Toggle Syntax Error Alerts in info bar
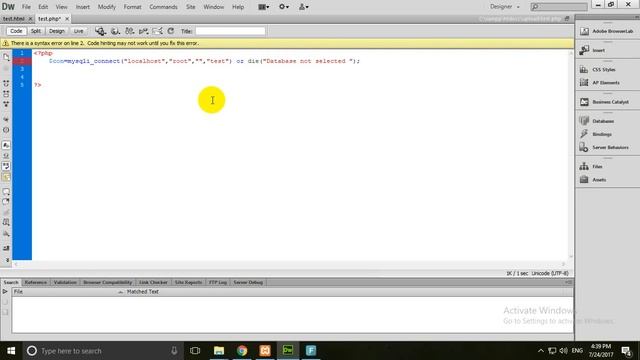 (x=6, y=177)
